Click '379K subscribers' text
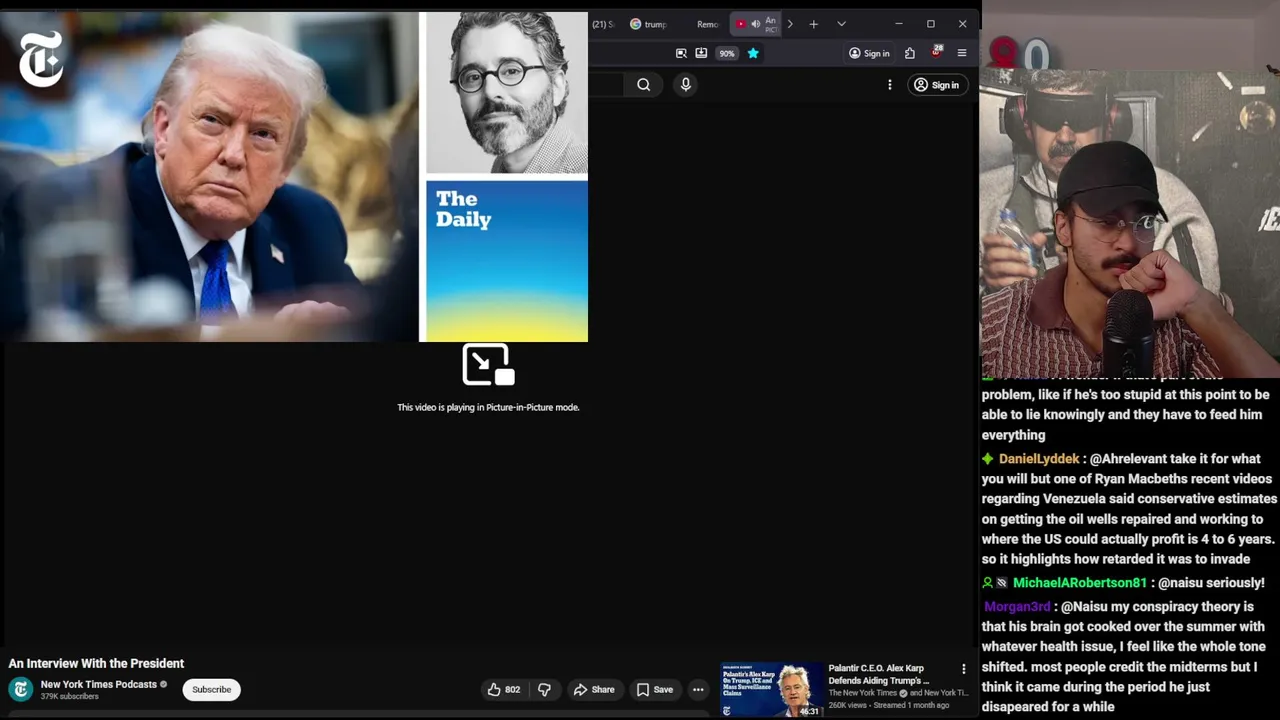This screenshot has height=720, width=1280. (x=69, y=697)
